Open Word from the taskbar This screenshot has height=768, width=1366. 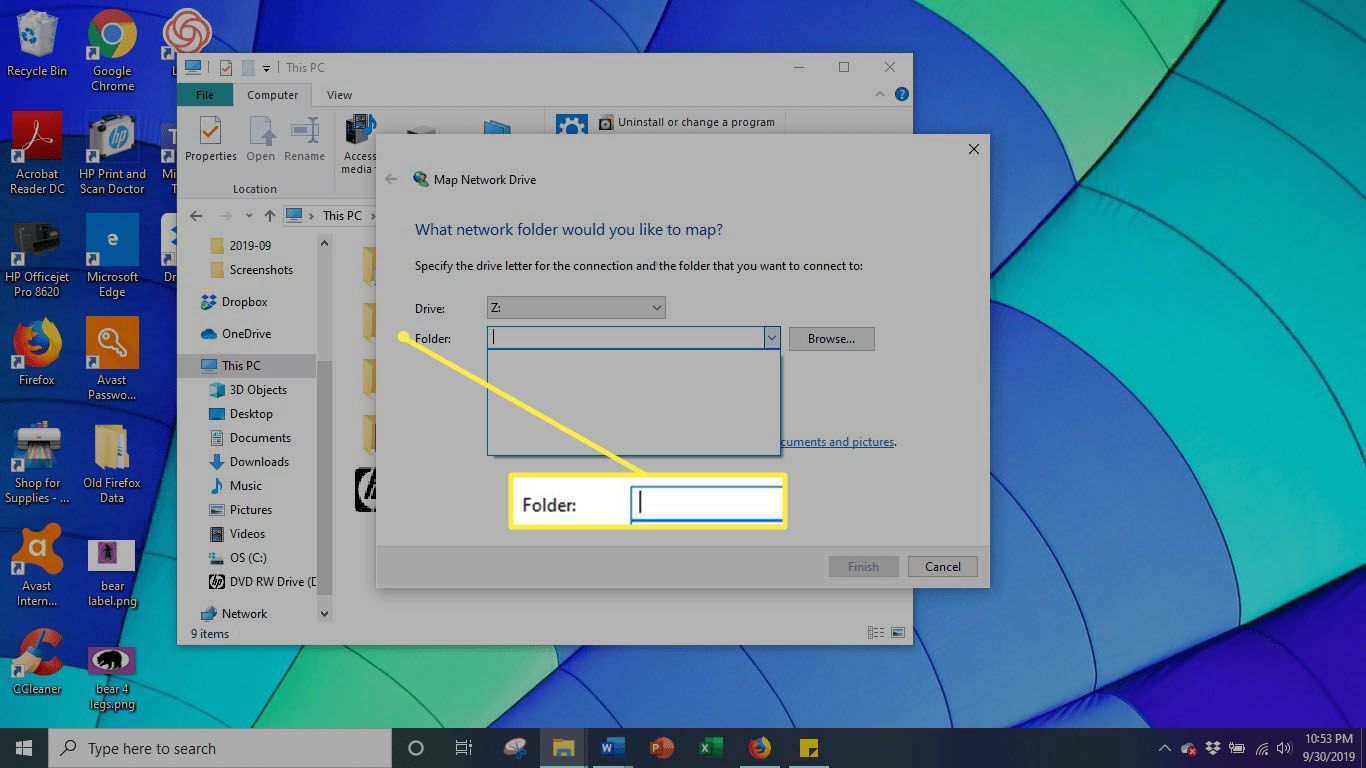click(x=612, y=748)
